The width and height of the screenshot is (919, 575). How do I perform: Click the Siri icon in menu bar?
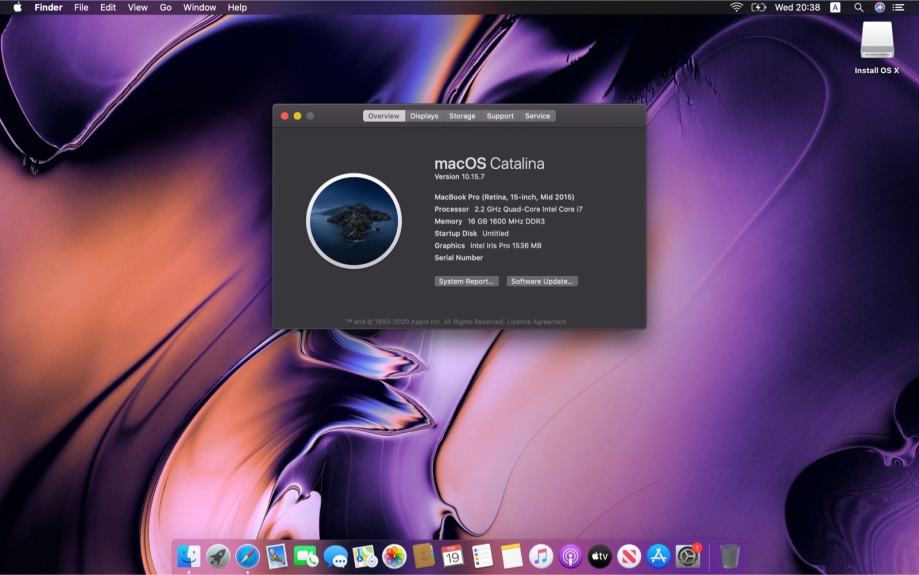click(880, 7)
